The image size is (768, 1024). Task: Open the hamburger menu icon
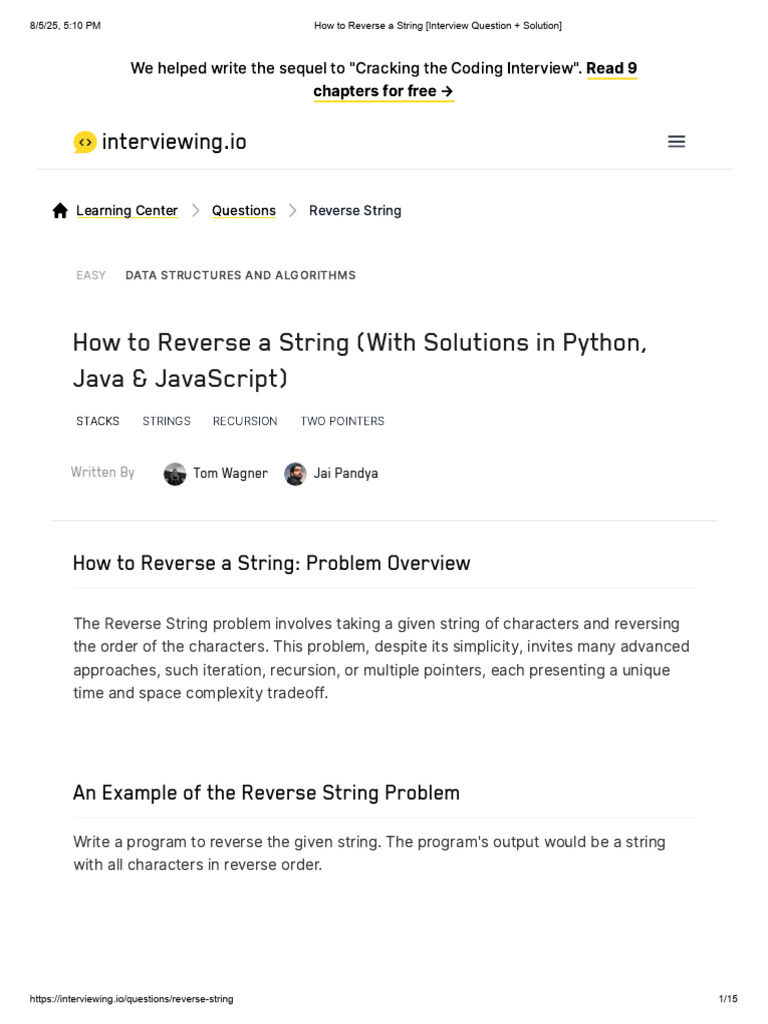click(676, 142)
